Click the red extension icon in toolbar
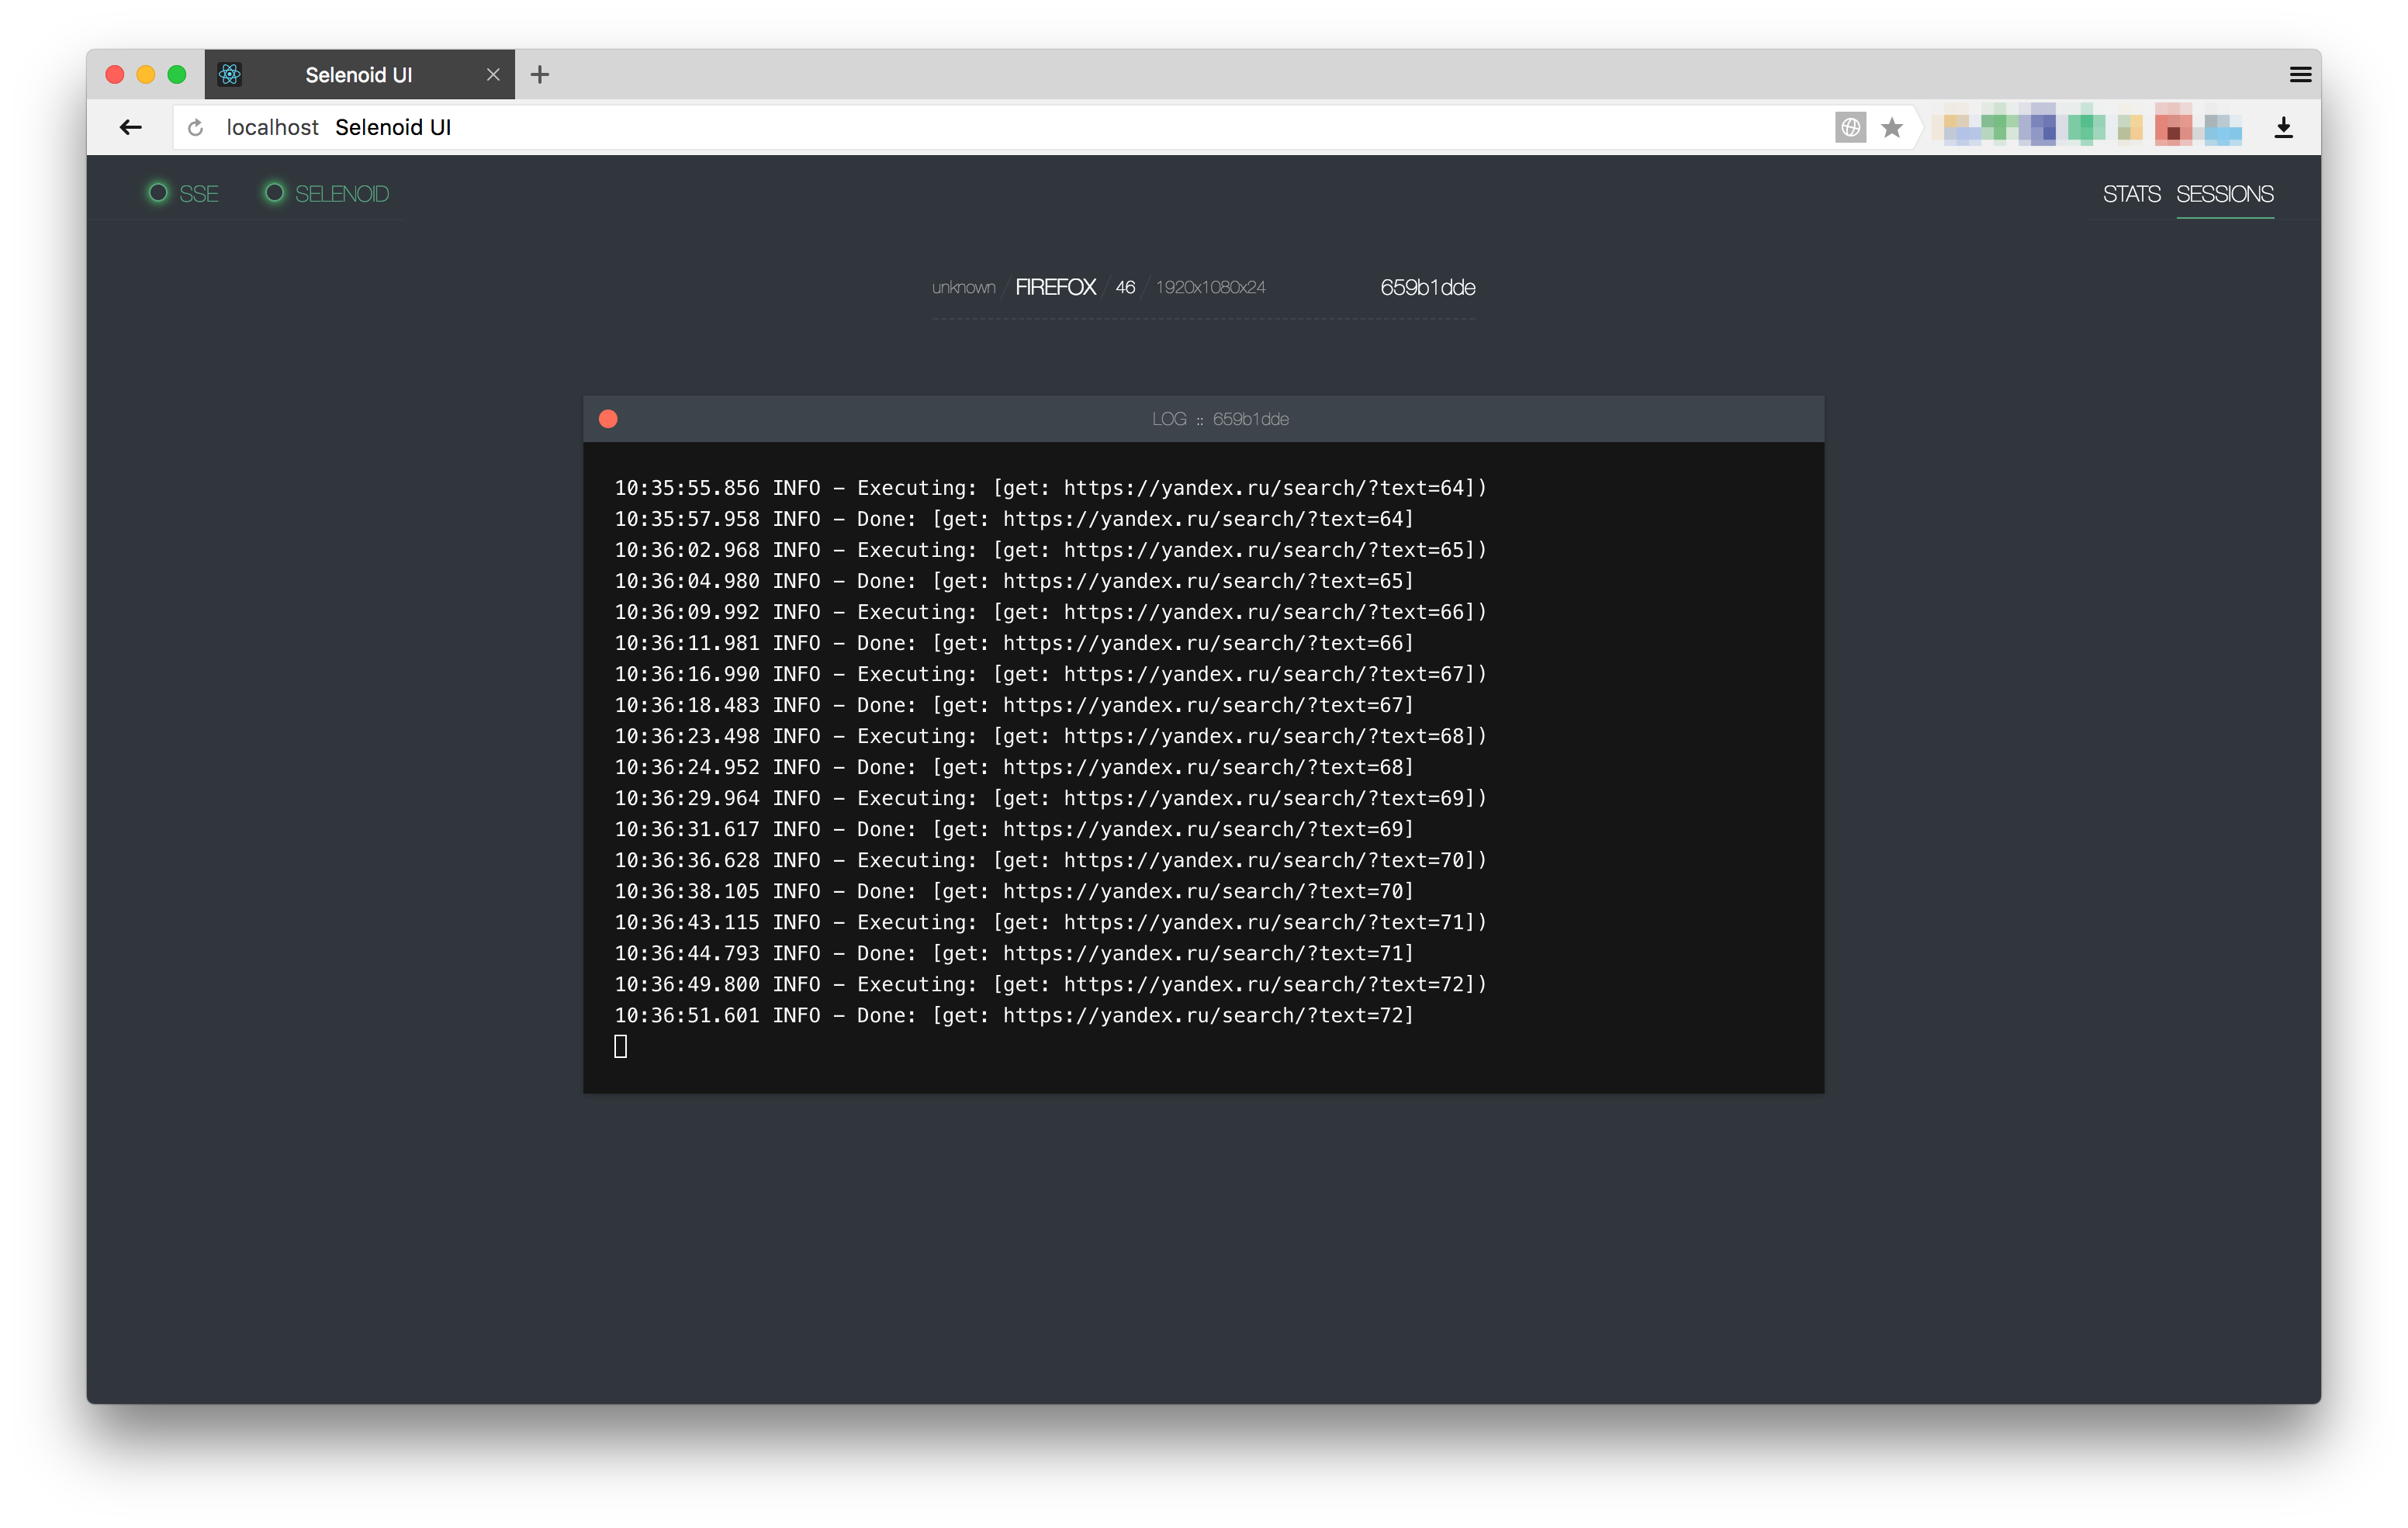This screenshot has height=1528, width=2408. point(2172,127)
